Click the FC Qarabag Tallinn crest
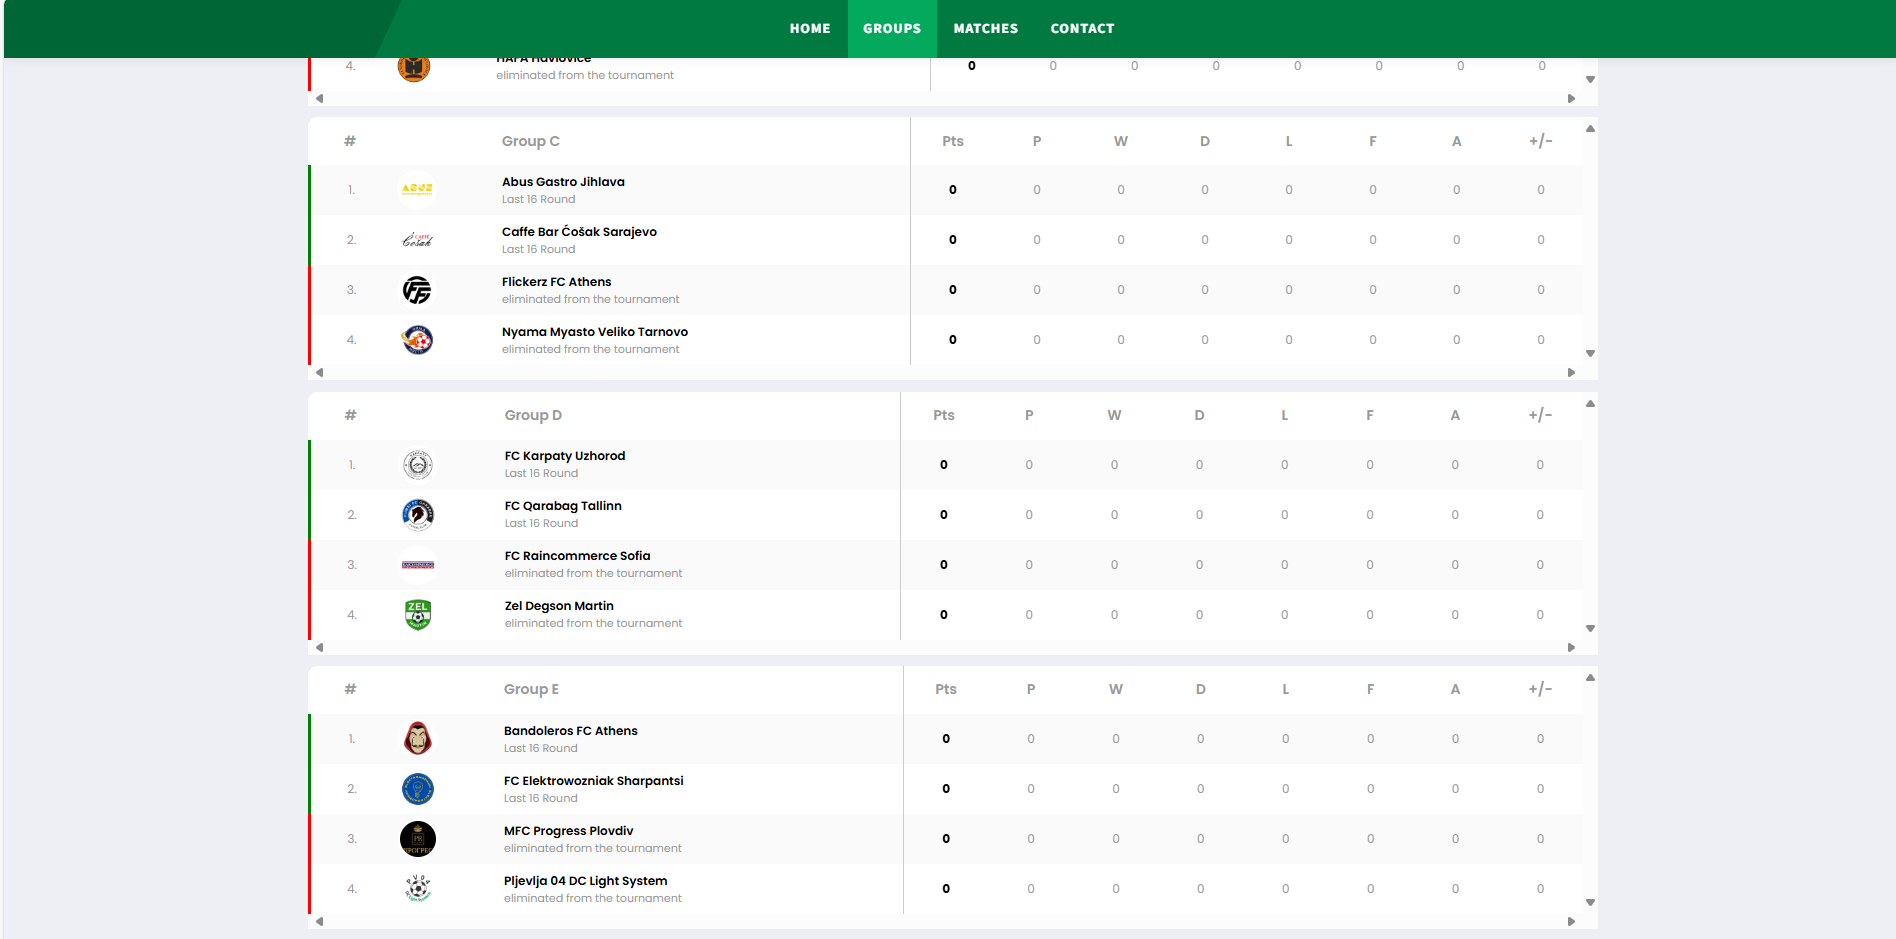 point(418,514)
